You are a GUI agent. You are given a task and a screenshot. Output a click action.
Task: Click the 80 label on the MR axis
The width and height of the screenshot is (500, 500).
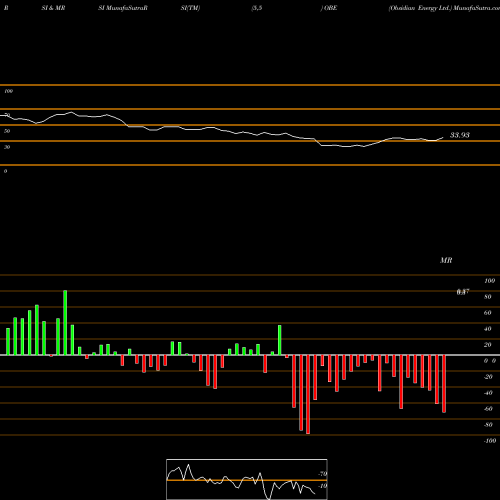coord(488,297)
